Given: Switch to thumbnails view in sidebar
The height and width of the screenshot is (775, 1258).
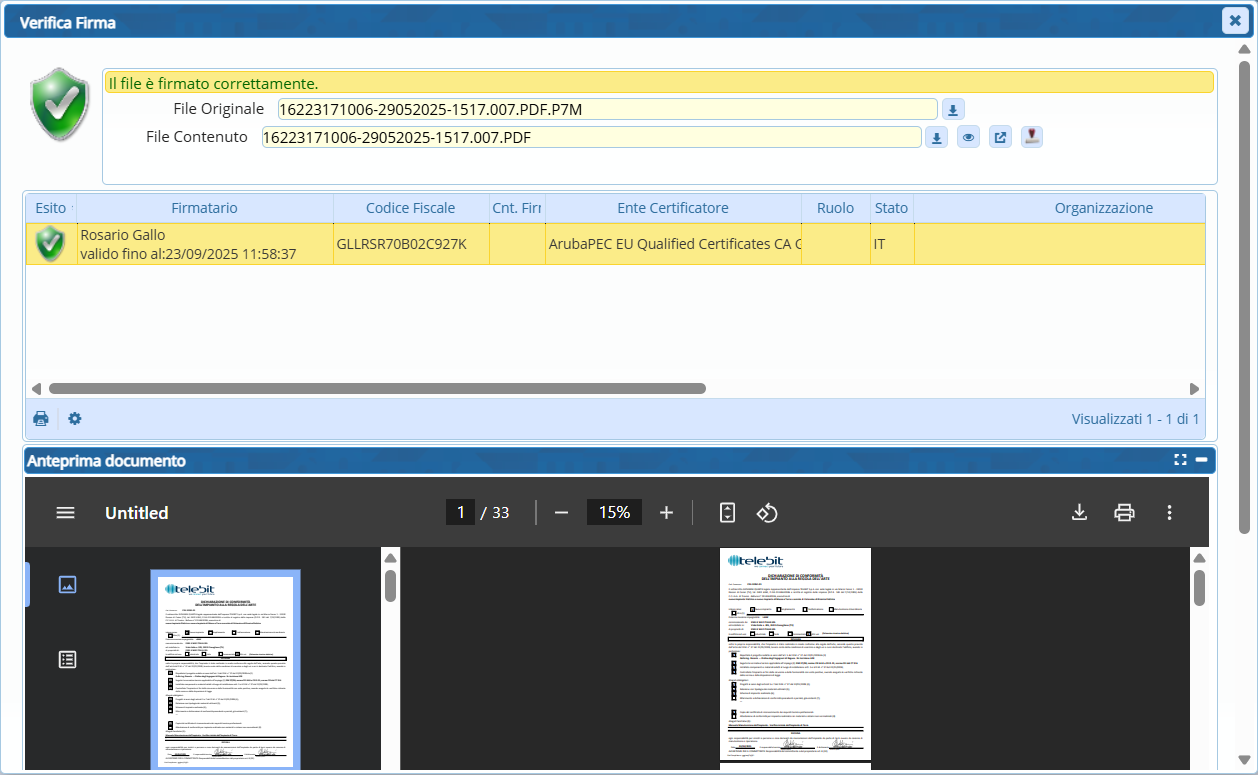Looking at the screenshot, I should click(67, 585).
